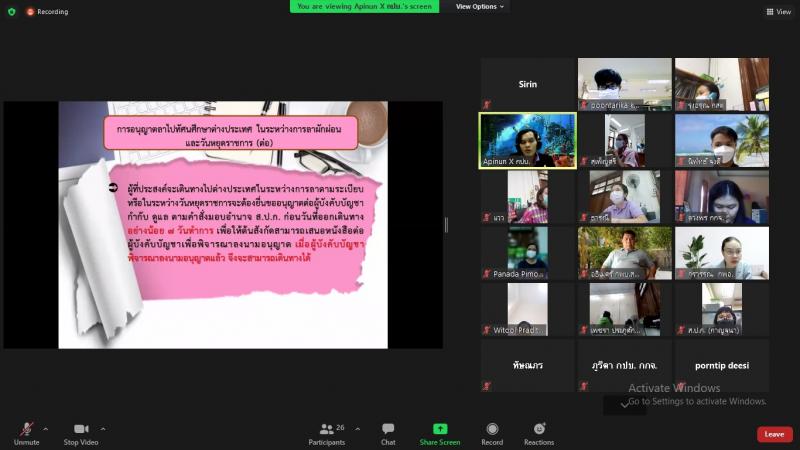The width and height of the screenshot is (800, 450).
Task: Open the Chat panel
Action: pyautogui.click(x=388, y=434)
